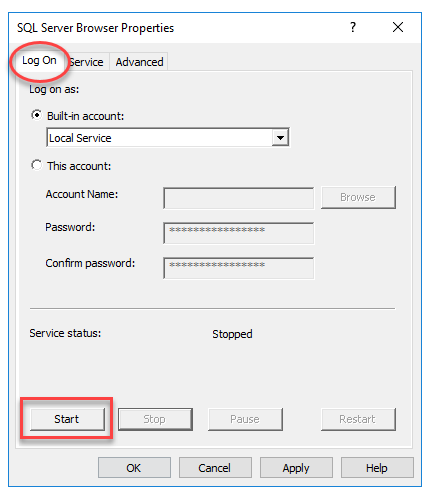Switch to the Log On tab

[39, 61]
